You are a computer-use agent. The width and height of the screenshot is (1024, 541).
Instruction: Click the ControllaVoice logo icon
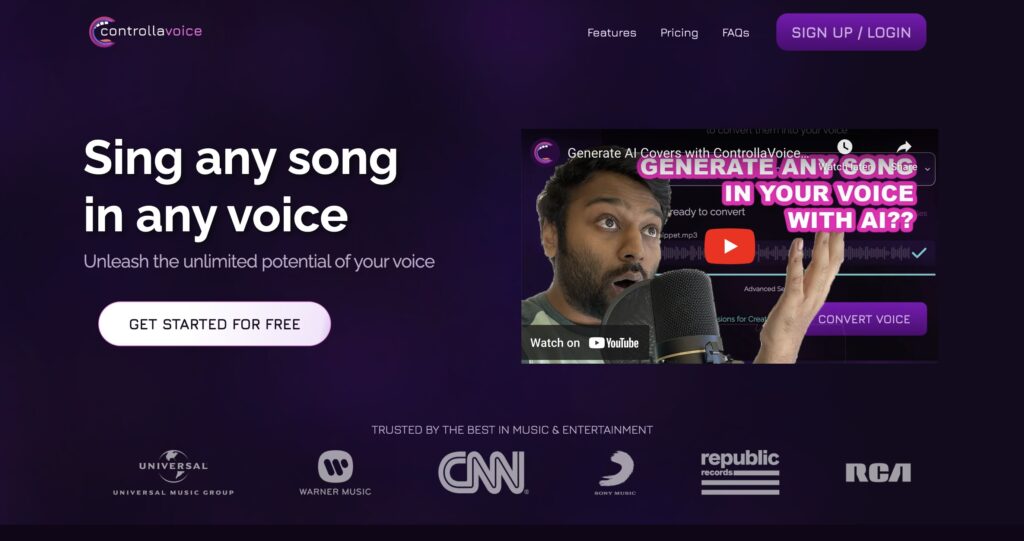point(102,31)
